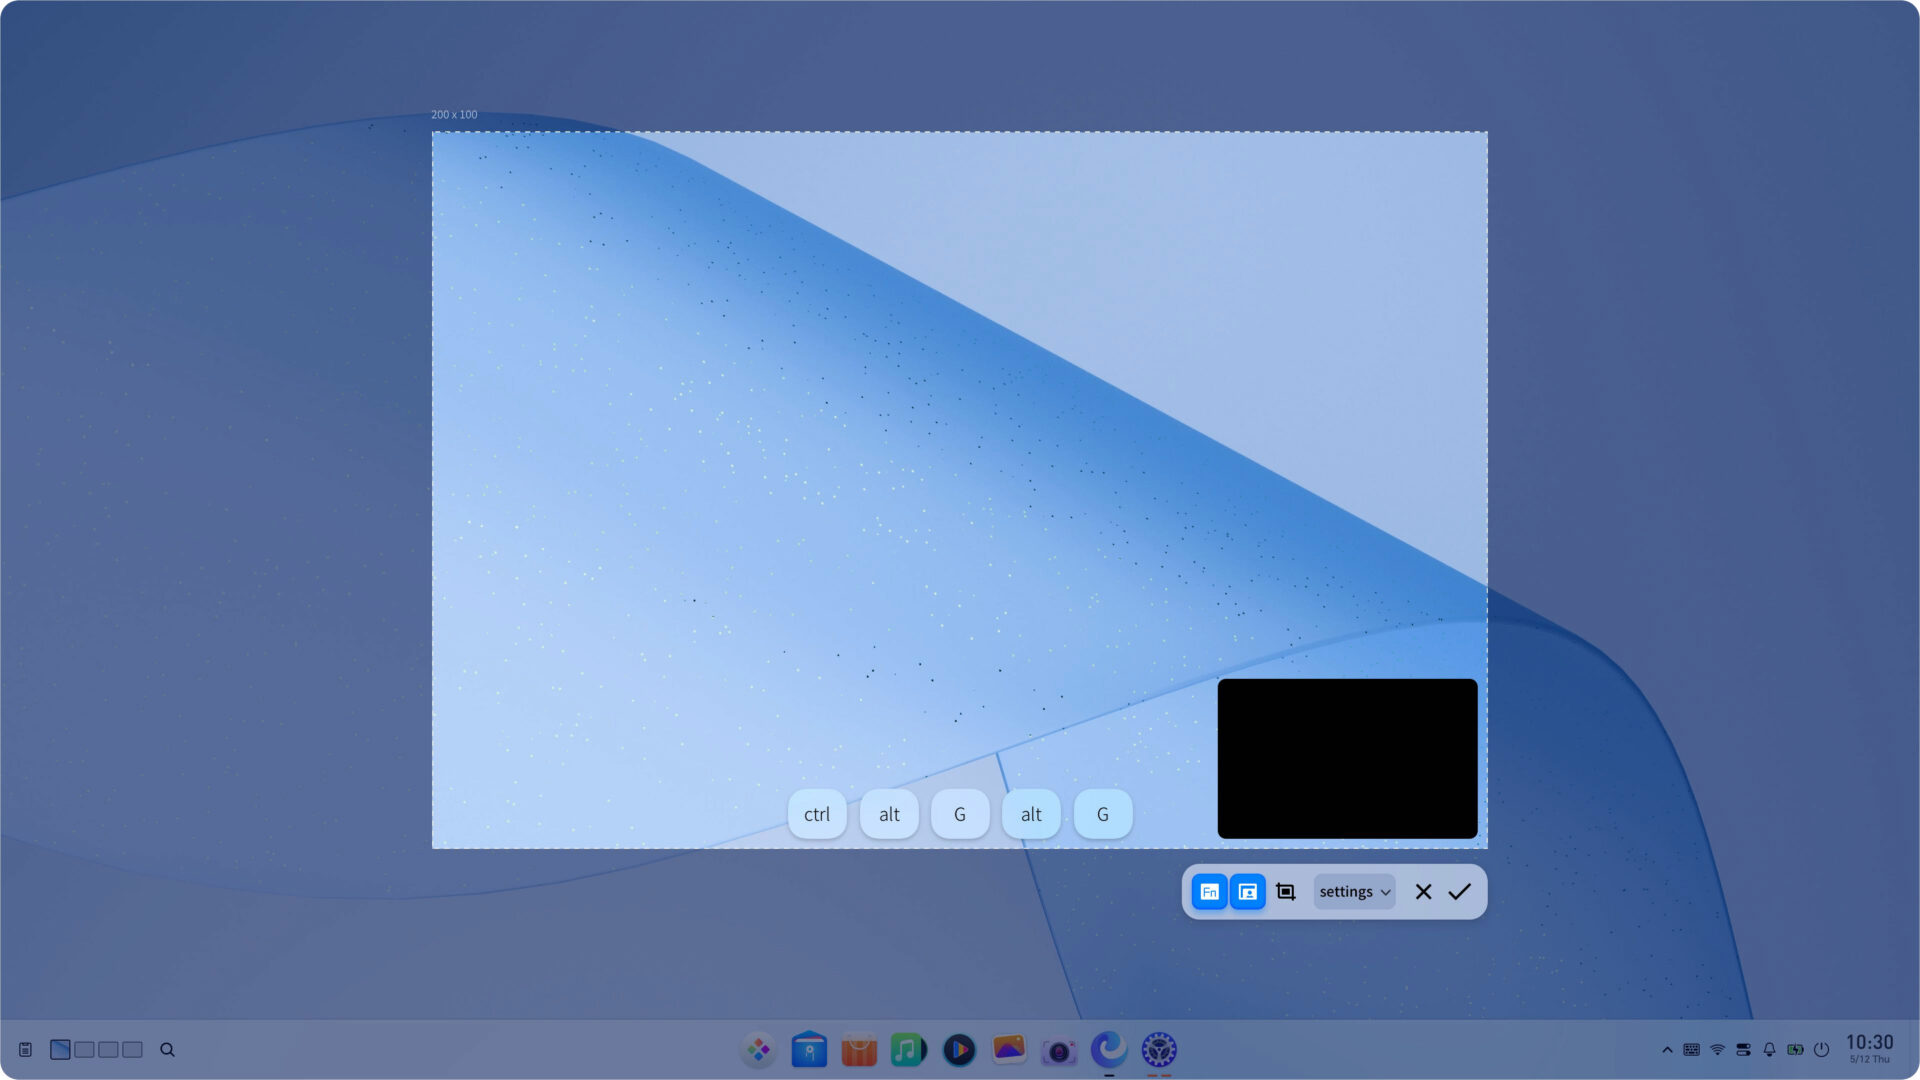Click the cancel X icon
The height and width of the screenshot is (1080, 1920).
(1423, 891)
